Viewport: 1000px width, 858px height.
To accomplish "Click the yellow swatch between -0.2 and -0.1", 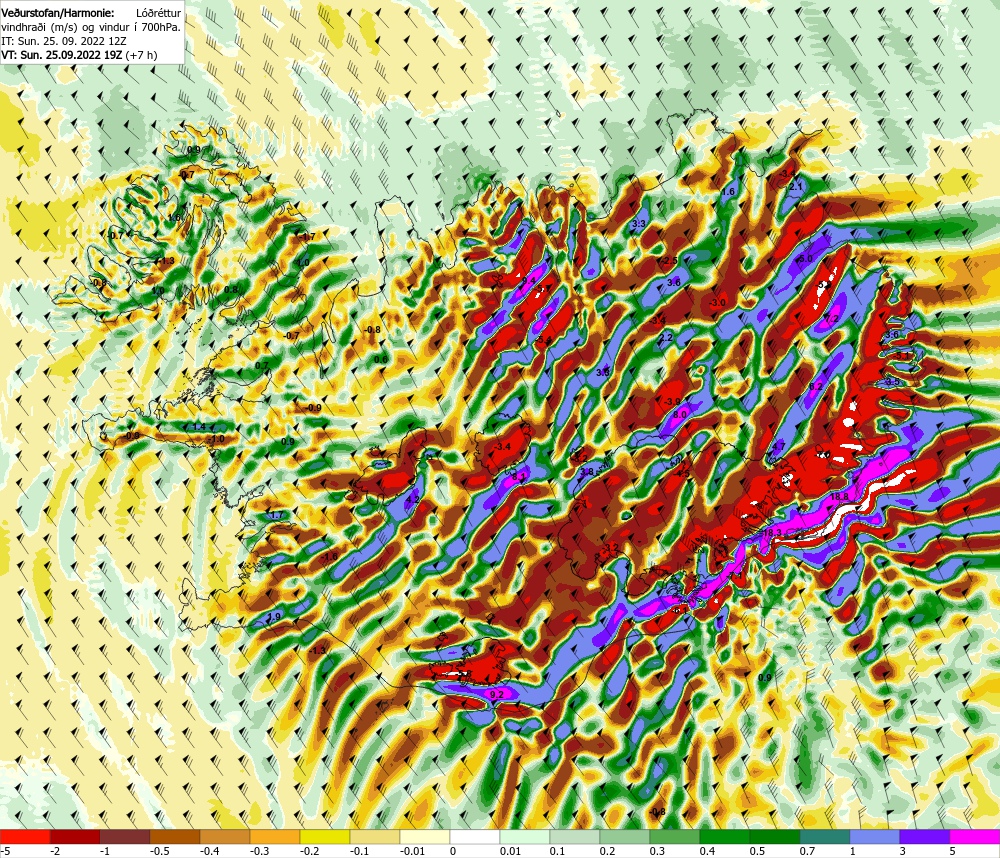I will [x=325, y=836].
